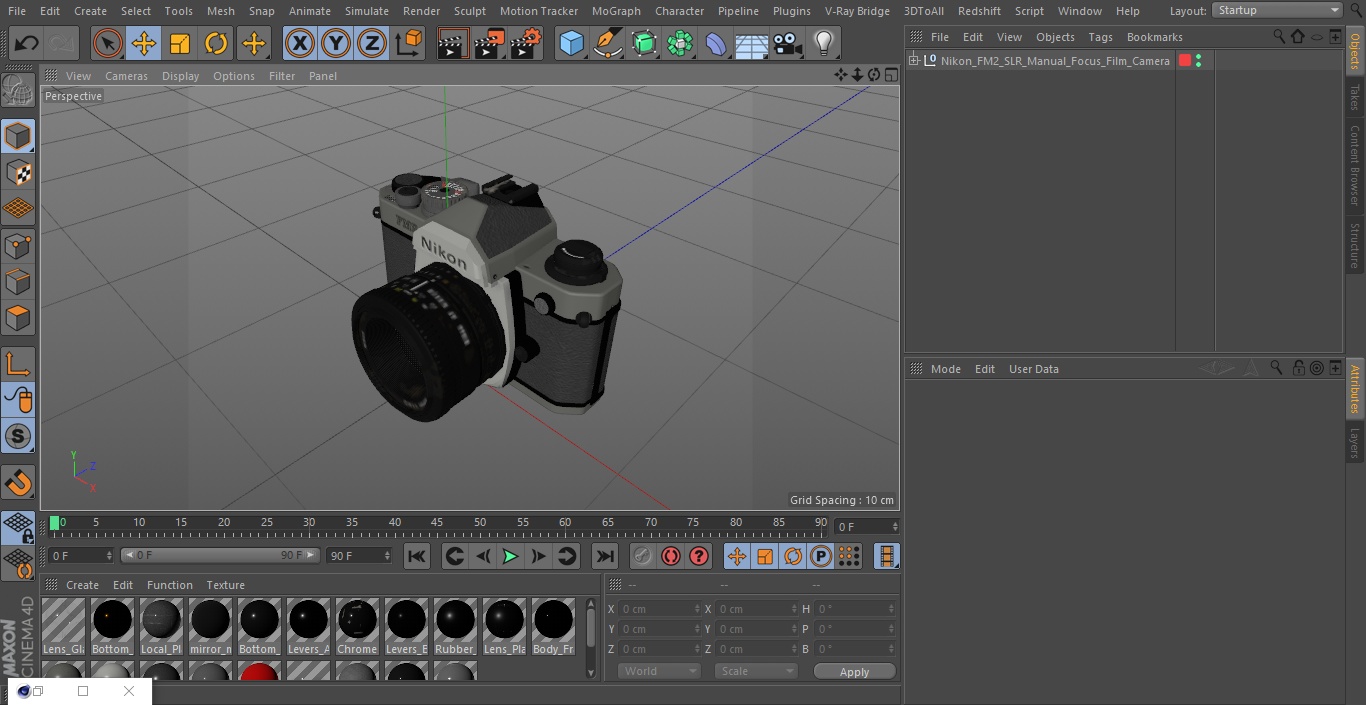This screenshot has width=1366, height=705.
Task: Toggle the Z axis lock
Action: tap(372, 43)
